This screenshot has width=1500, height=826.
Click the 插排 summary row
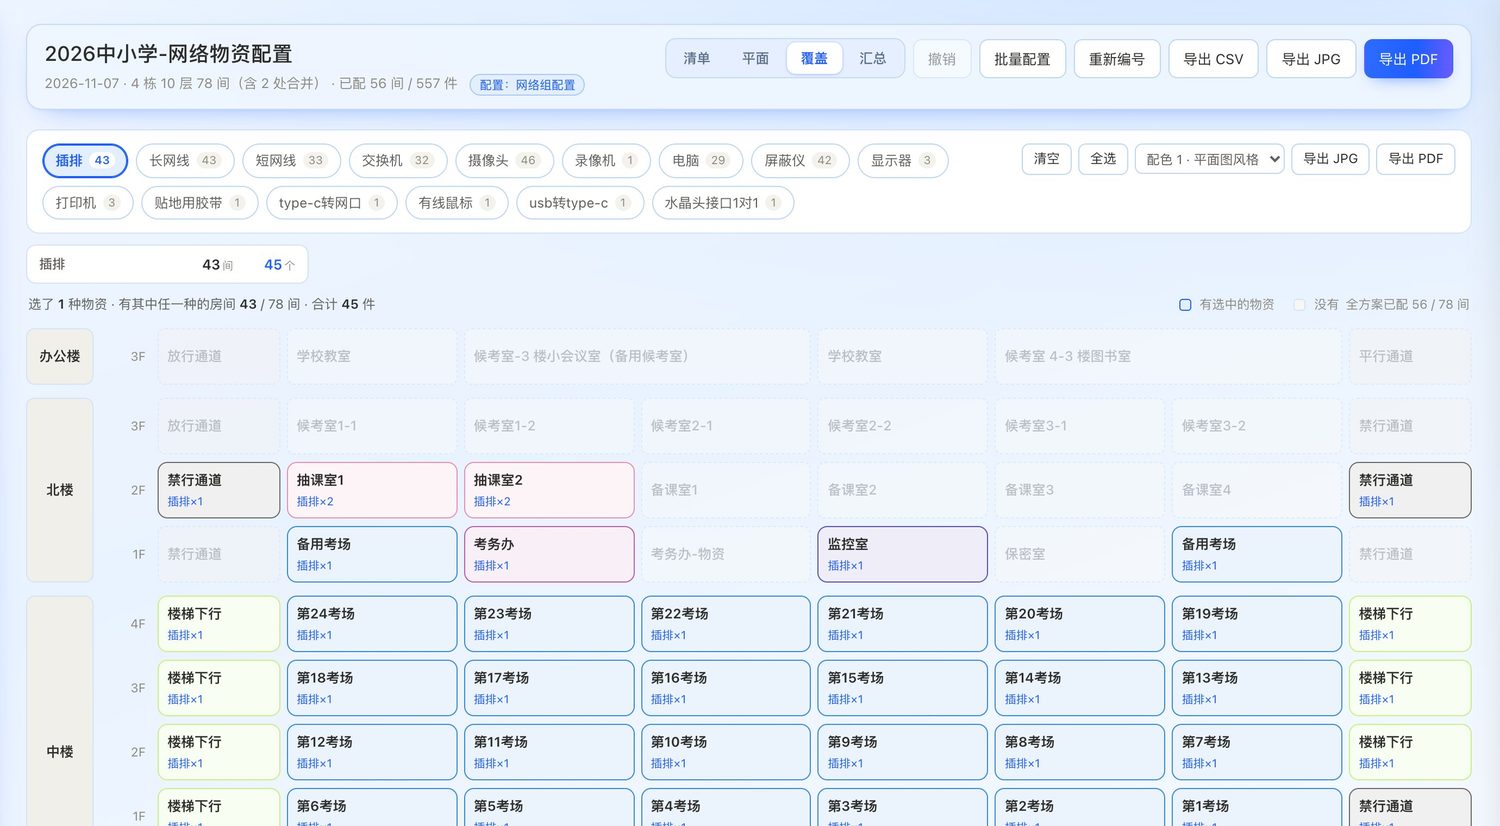tap(167, 264)
